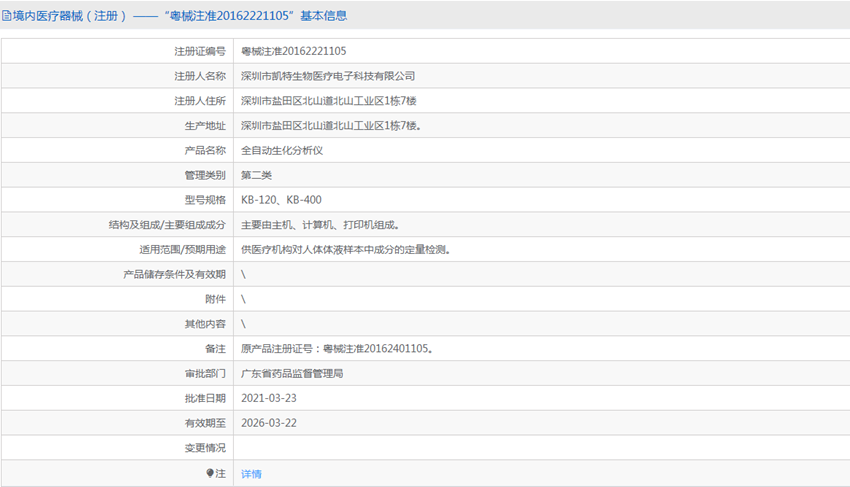Select product name 全自动生化分析仪
This screenshot has height=487, width=850.
pos(282,150)
